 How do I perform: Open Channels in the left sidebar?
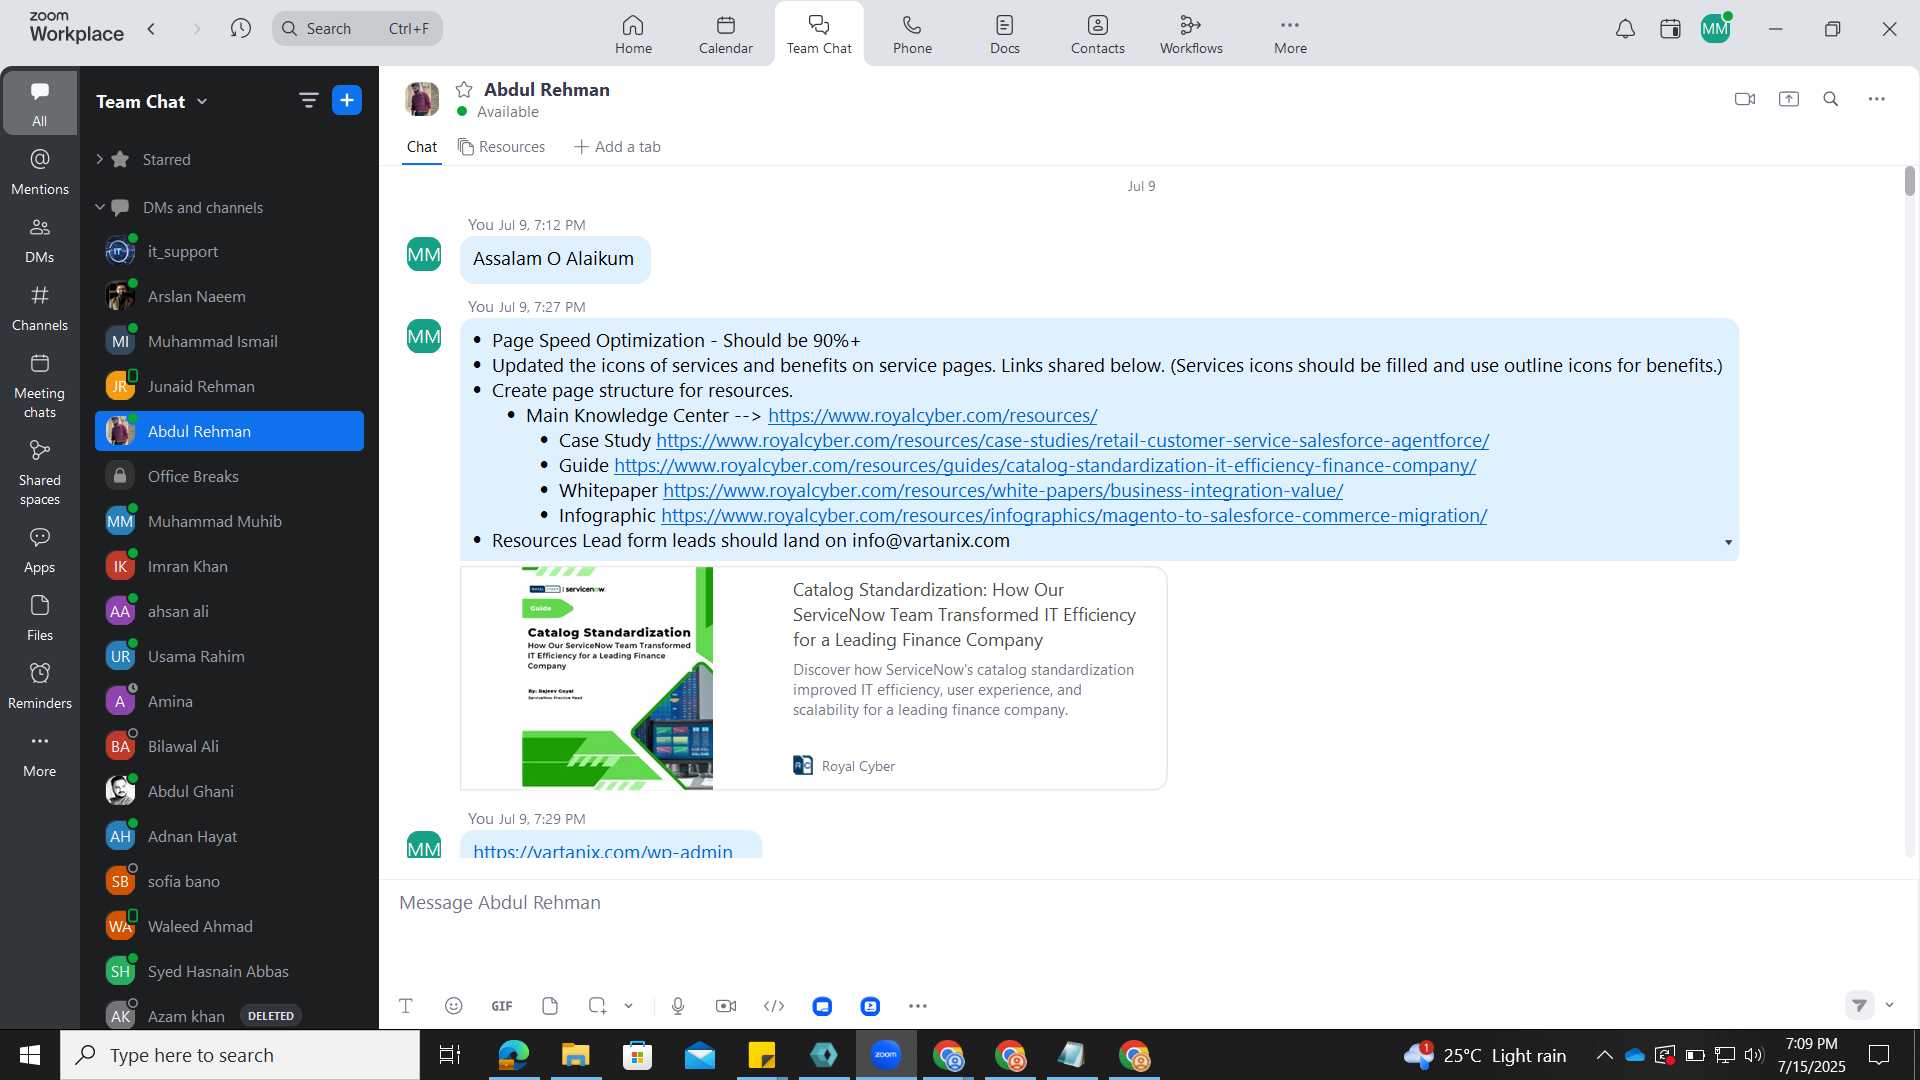[40, 308]
